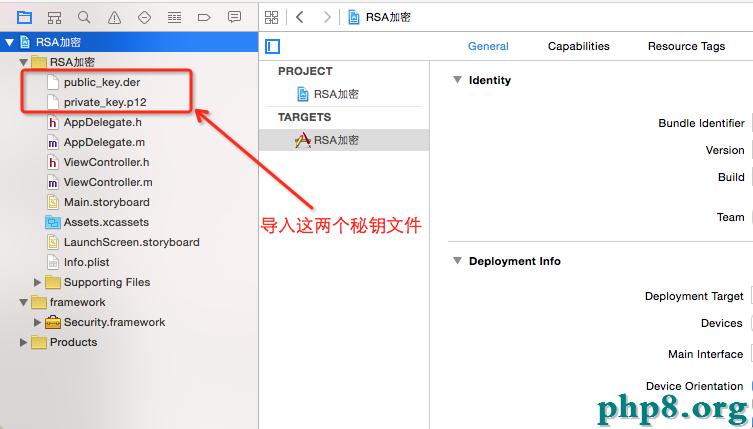Select RSA加密 target under TARGETS
Viewport: 753px width, 429px height.
(344, 140)
